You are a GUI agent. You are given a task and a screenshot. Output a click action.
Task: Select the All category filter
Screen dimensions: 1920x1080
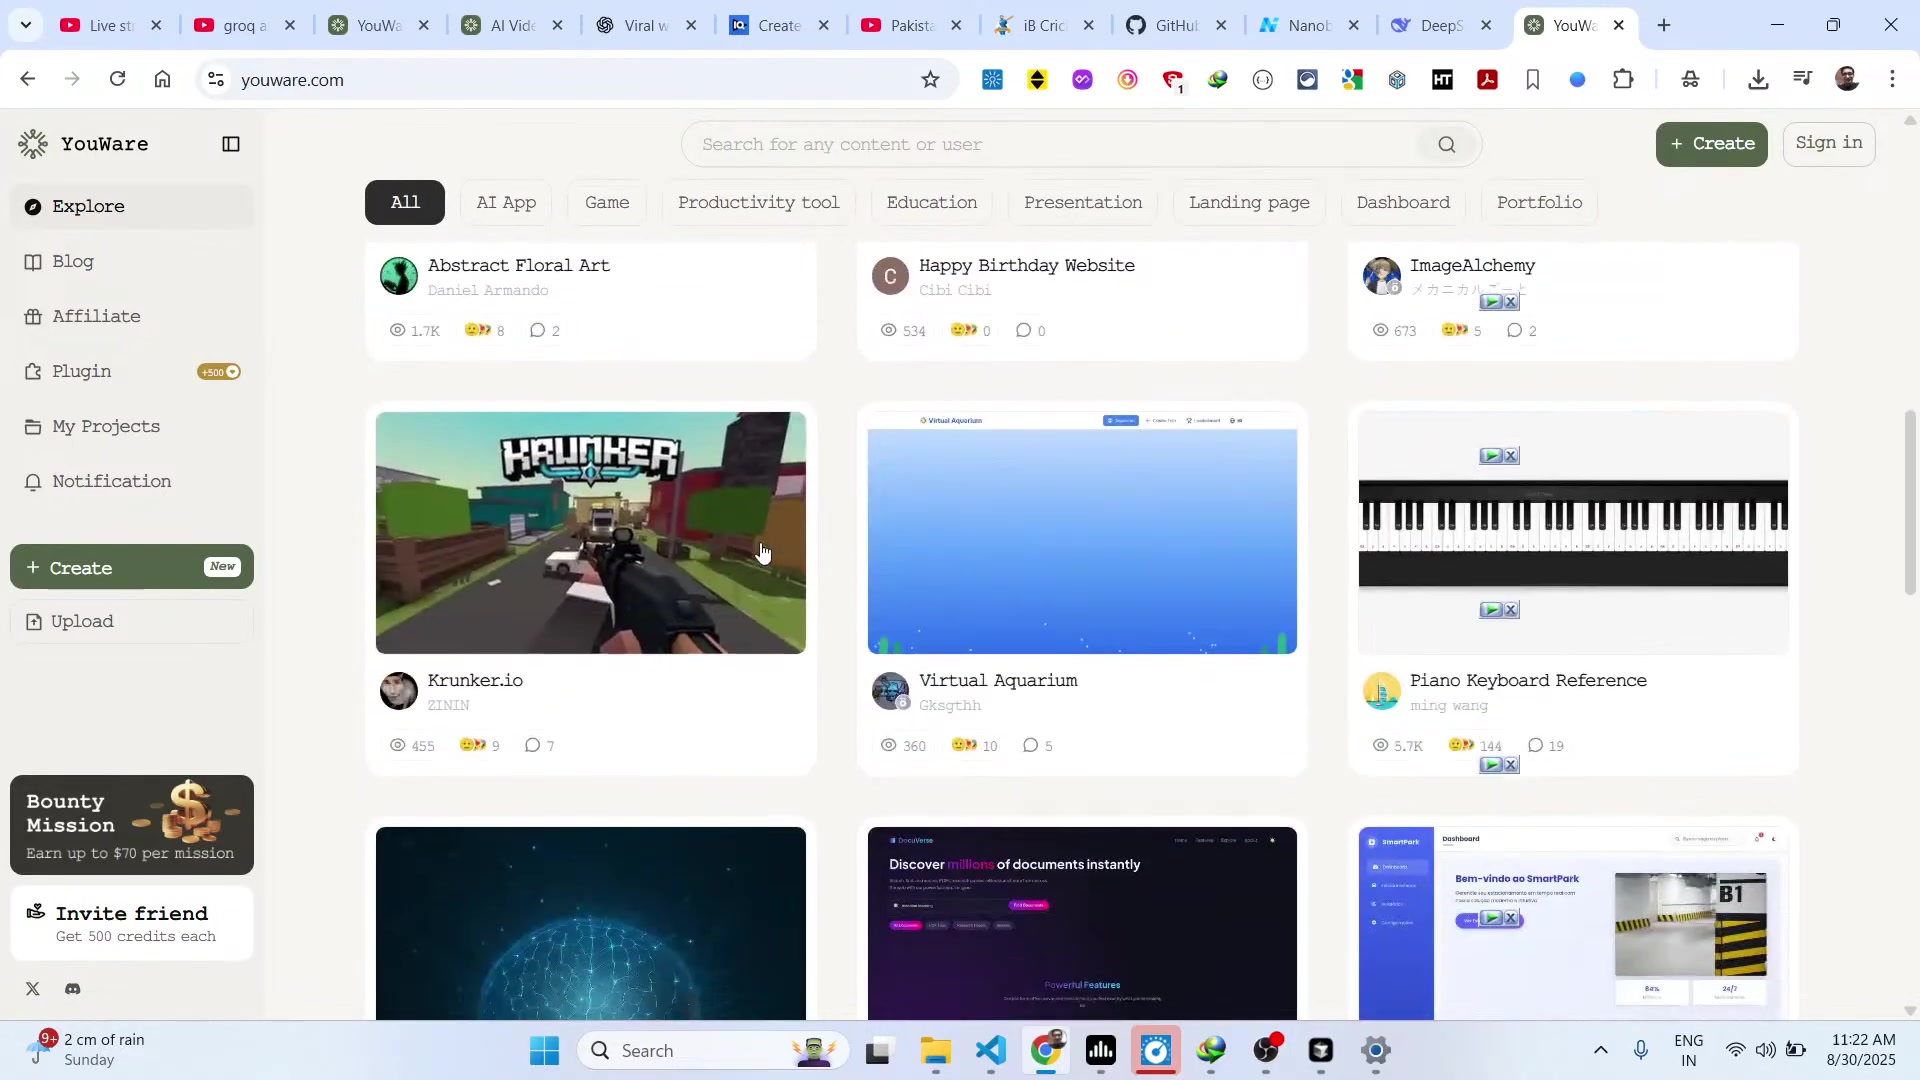tap(405, 202)
